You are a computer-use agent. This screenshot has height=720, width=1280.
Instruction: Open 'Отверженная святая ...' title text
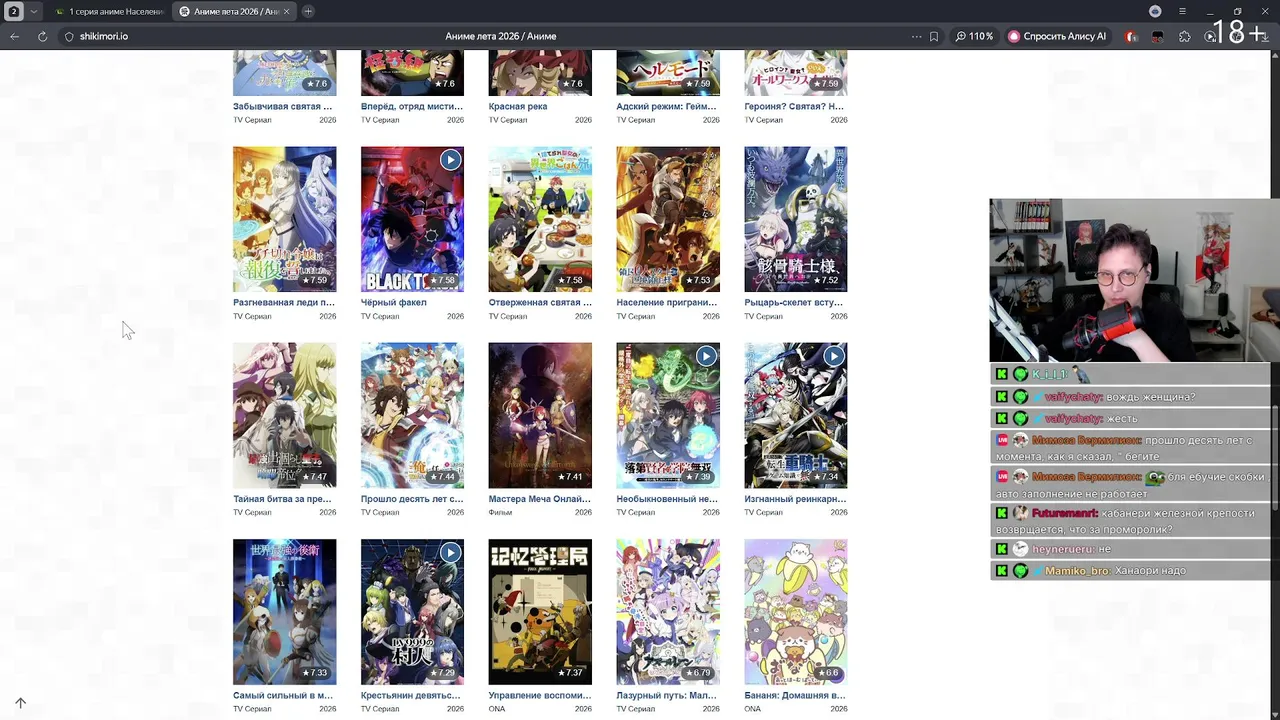tap(540, 302)
